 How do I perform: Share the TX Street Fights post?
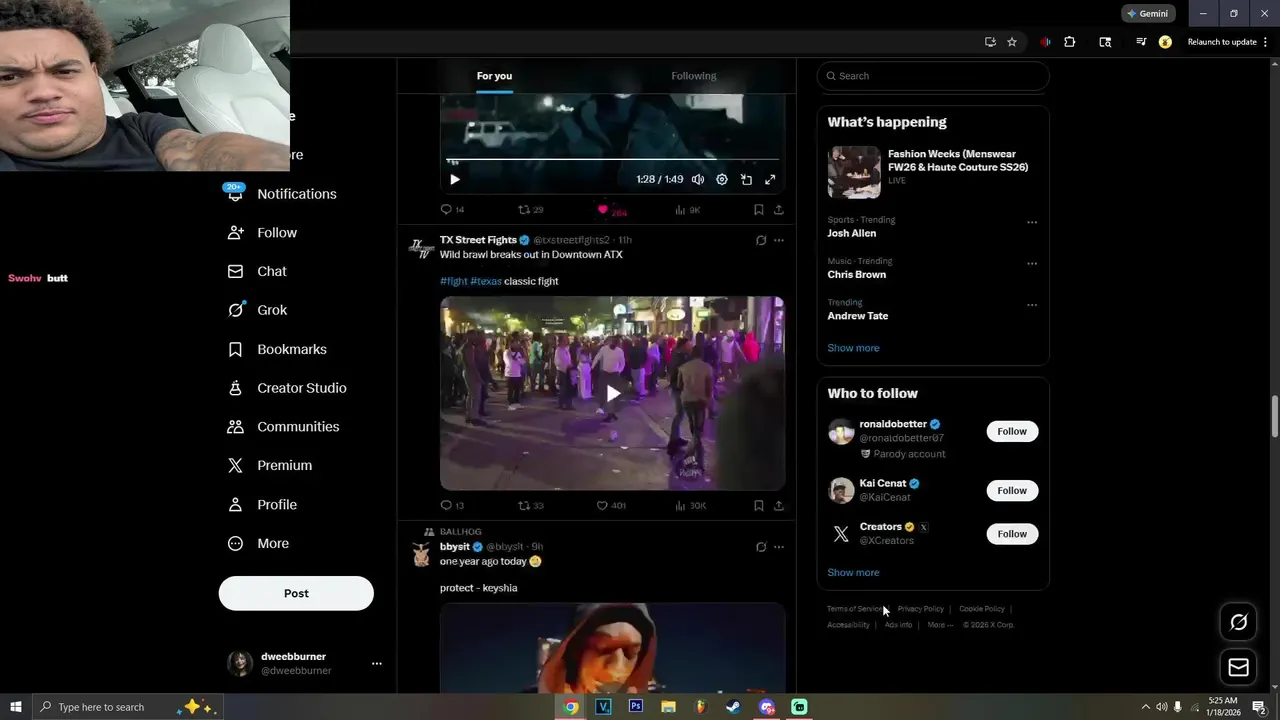point(778,506)
